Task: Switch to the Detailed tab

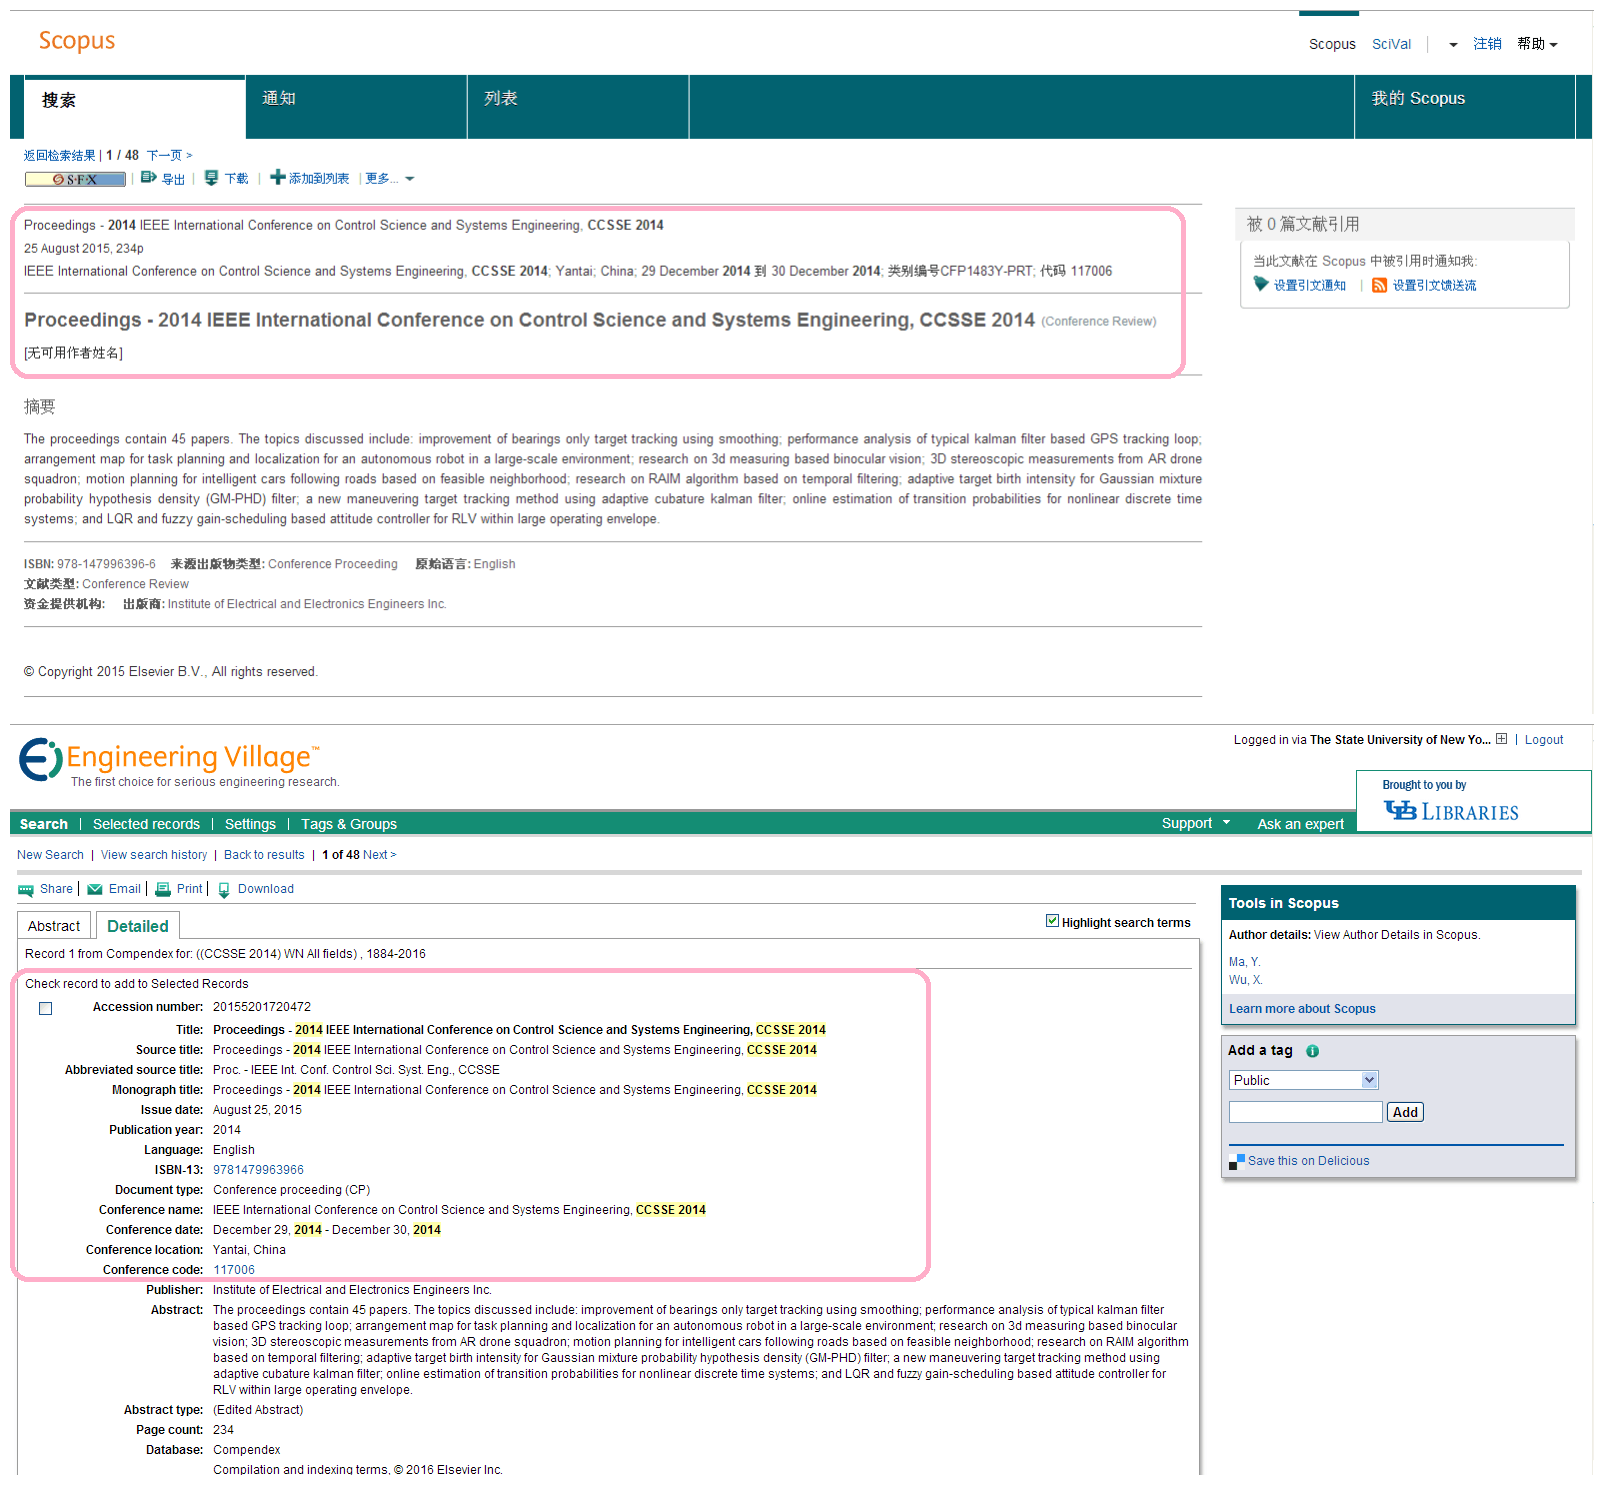Action: [x=138, y=926]
